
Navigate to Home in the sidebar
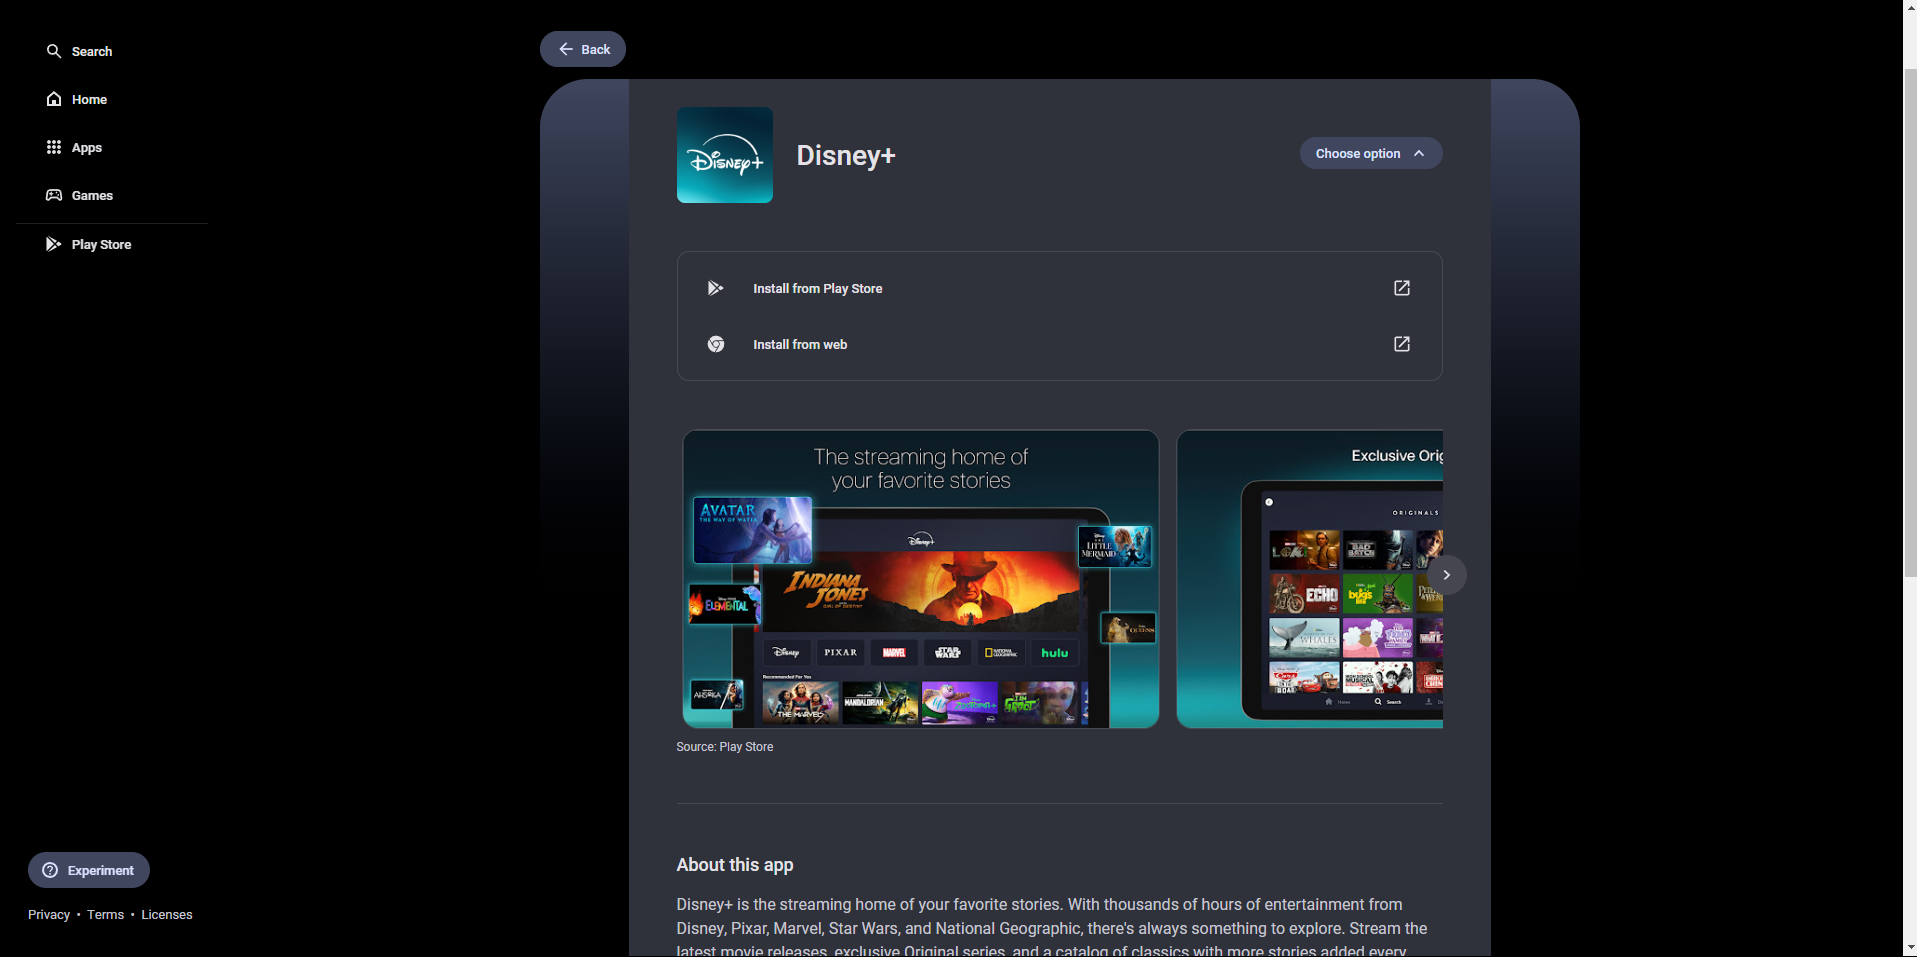click(x=89, y=99)
